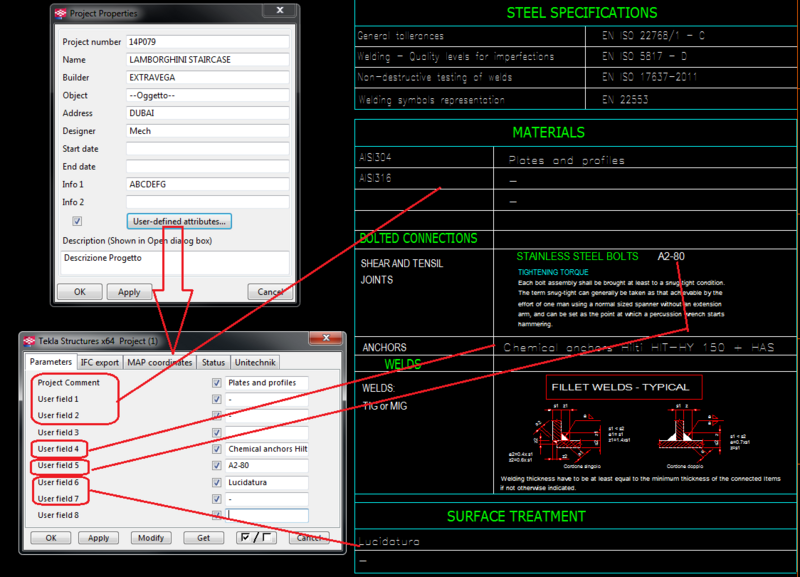Click the Tekla Structures icon on the Project dialog

pos(28,338)
